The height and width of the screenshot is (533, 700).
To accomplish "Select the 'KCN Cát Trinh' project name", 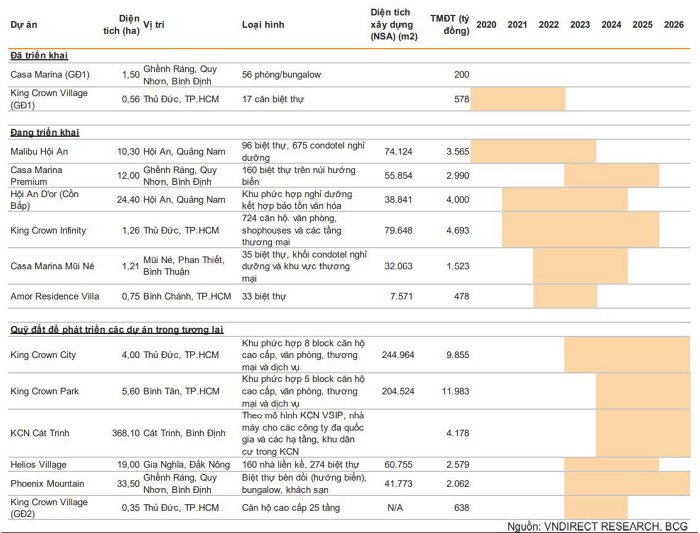I will pyautogui.click(x=40, y=433).
